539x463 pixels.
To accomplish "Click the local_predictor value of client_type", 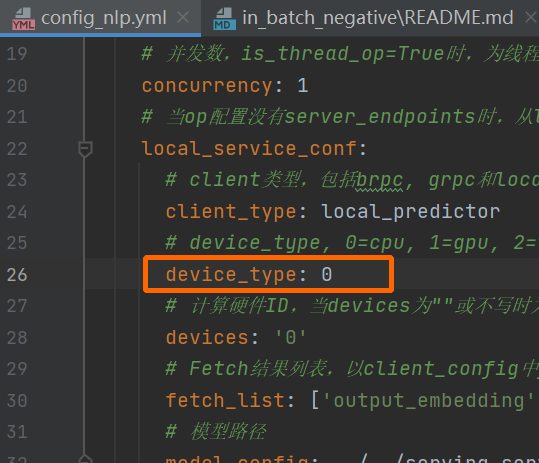I will click(410, 212).
